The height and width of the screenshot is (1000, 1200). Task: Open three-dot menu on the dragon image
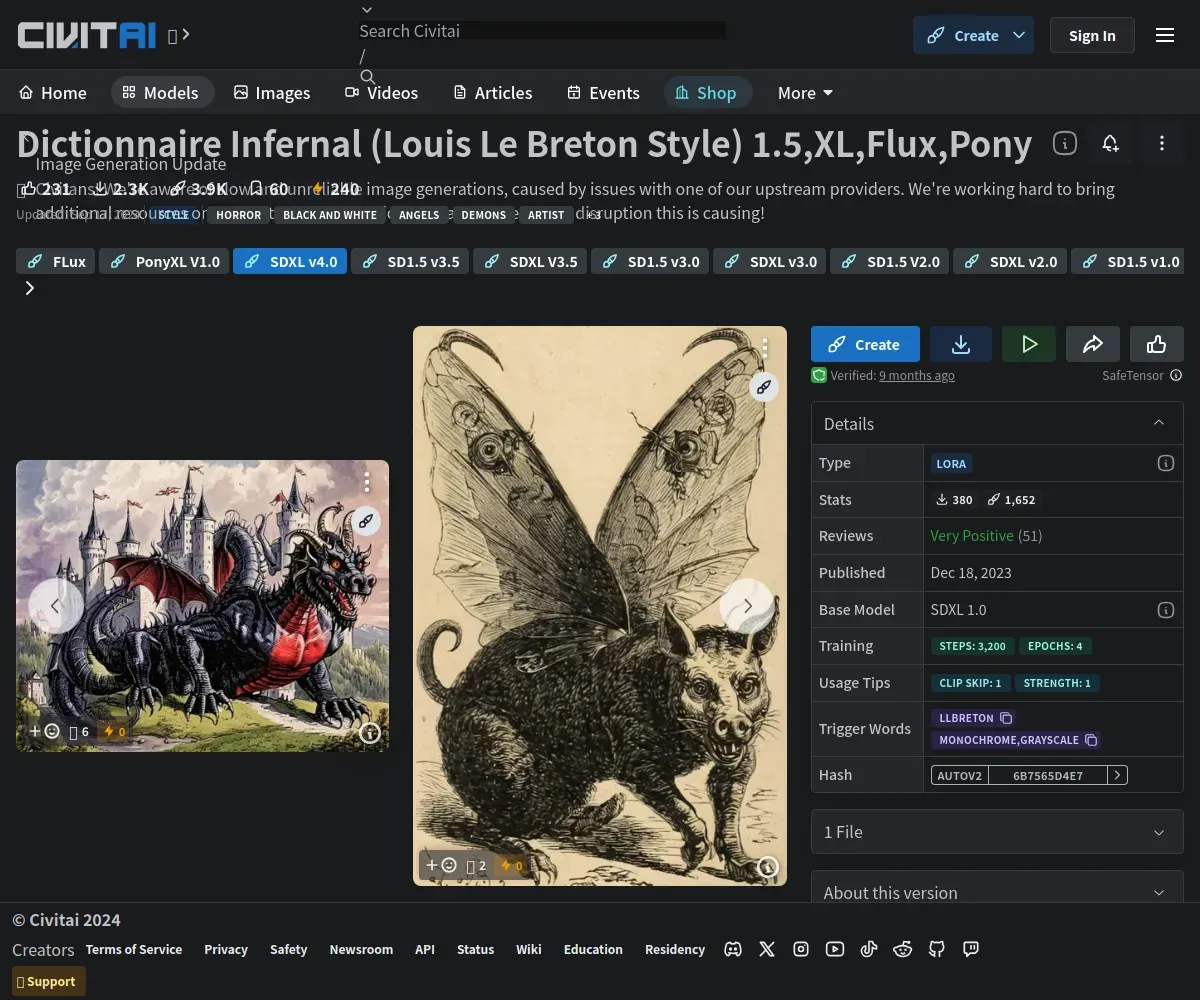coord(367,482)
